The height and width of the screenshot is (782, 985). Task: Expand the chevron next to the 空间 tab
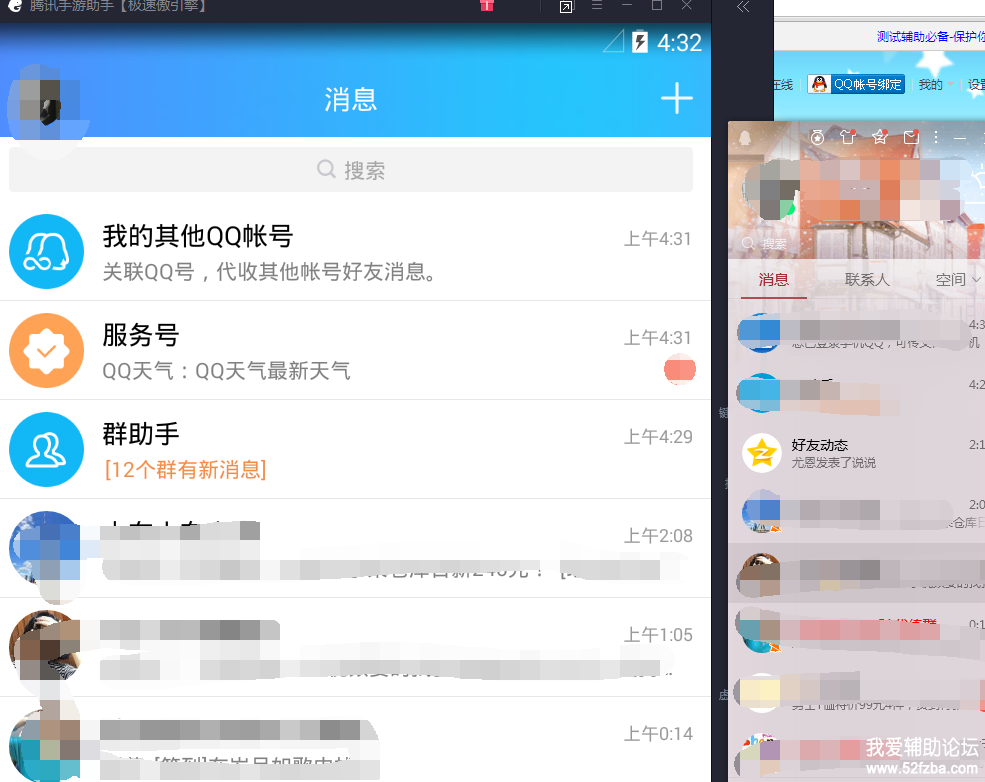pos(976,280)
